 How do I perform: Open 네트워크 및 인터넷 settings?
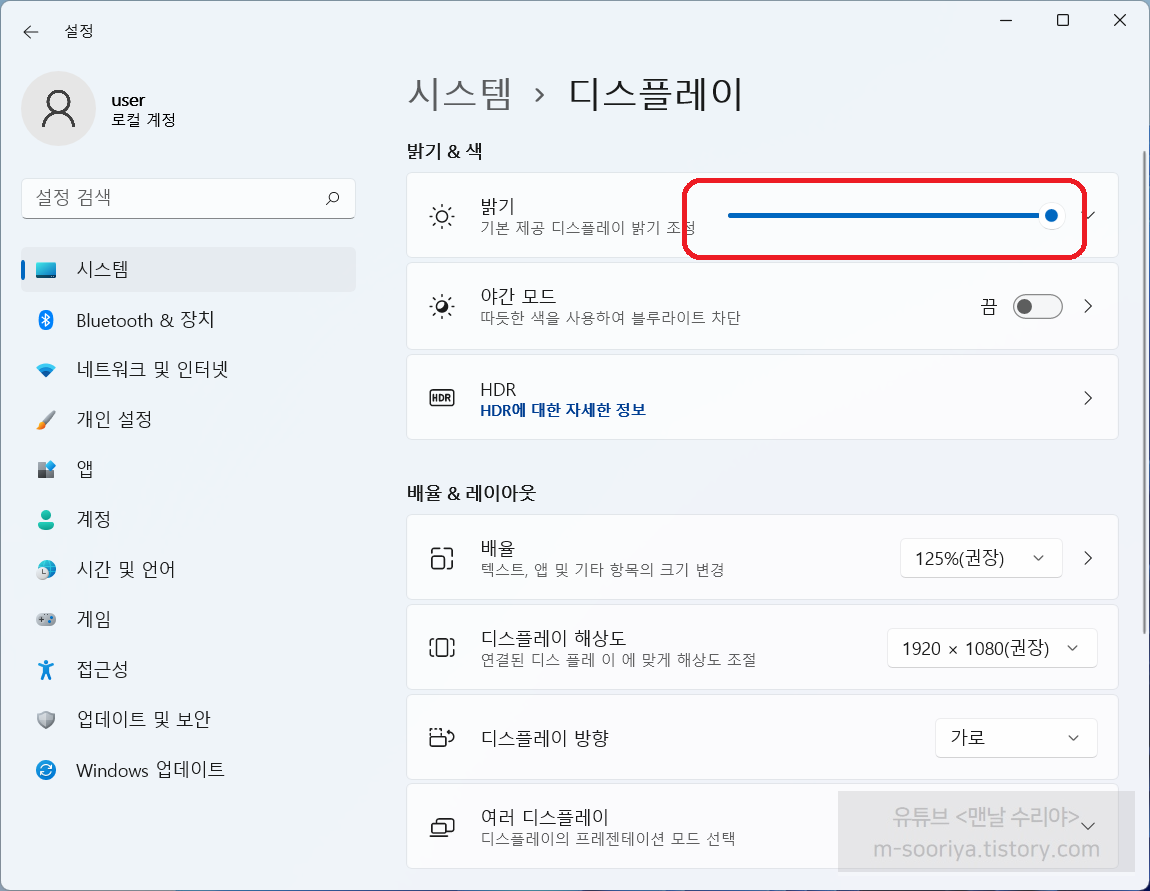click(153, 370)
